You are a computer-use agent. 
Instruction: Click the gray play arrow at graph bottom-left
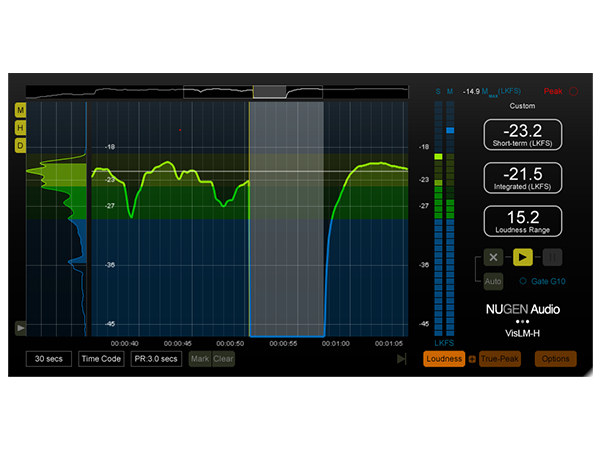[x=21, y=328]
